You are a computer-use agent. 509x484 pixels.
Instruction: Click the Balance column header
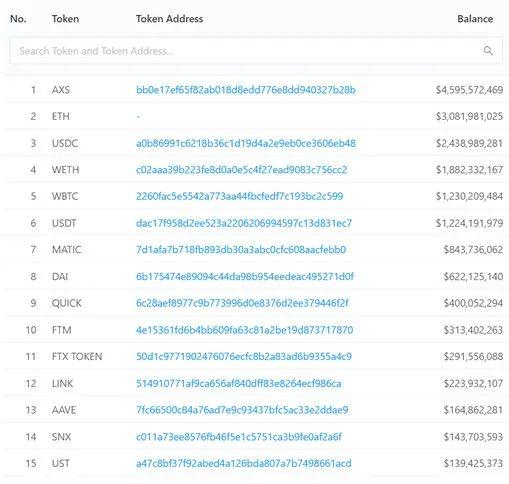click(475, 19)
